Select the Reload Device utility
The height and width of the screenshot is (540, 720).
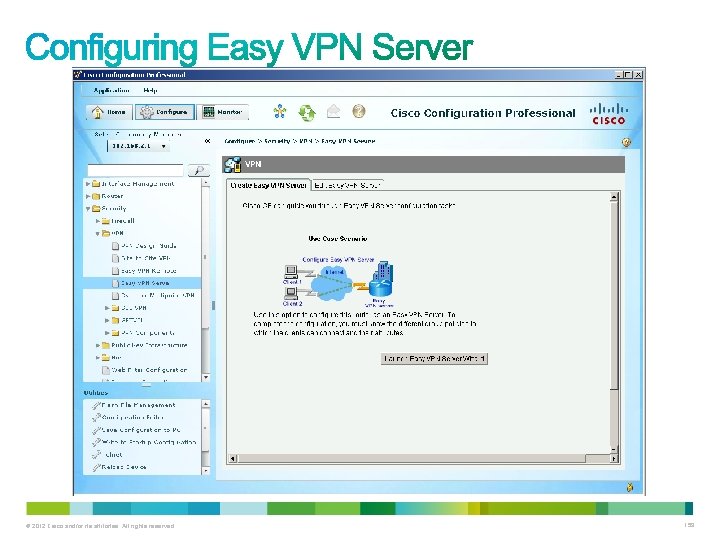point(119,467)
